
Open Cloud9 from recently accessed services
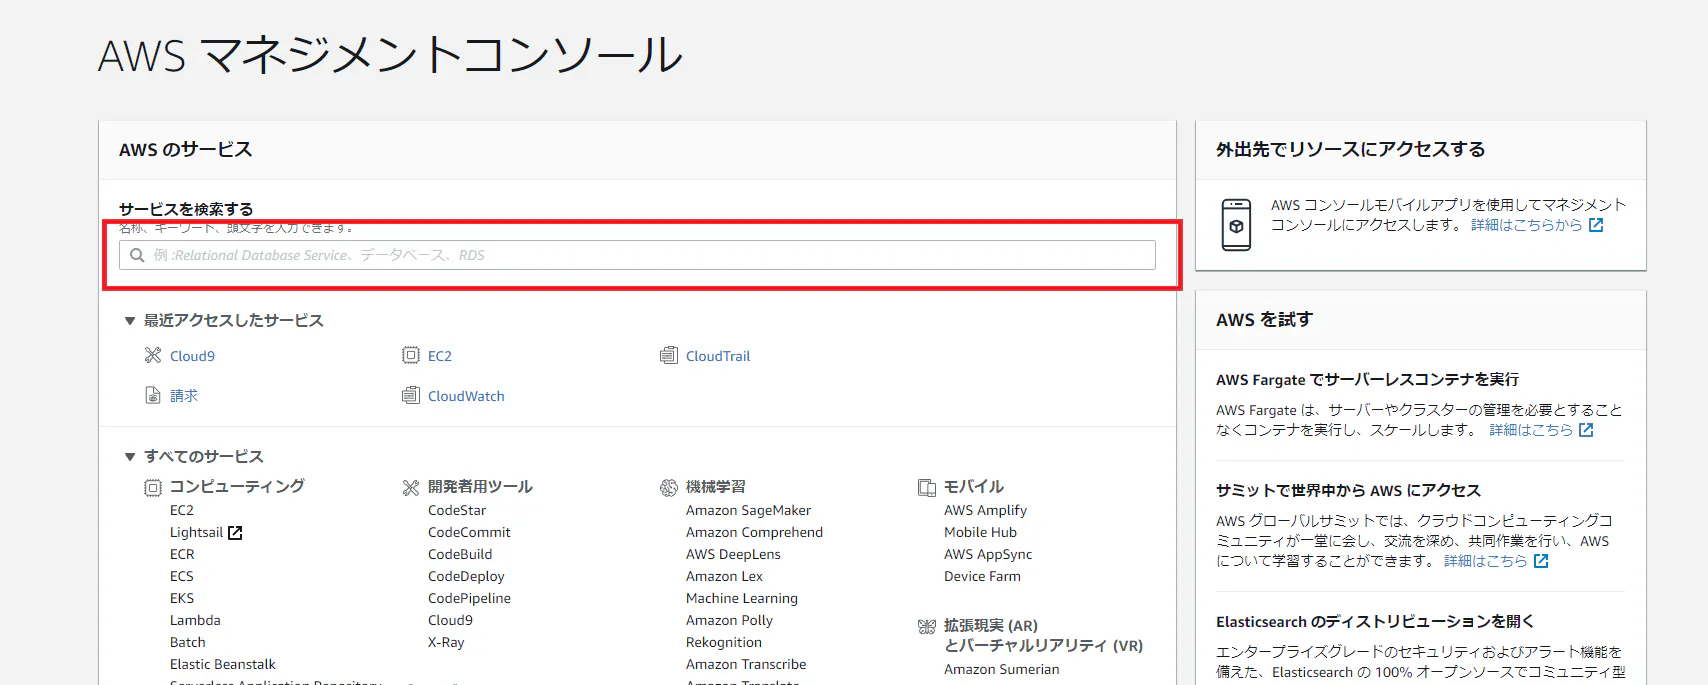tap(192, 356)
